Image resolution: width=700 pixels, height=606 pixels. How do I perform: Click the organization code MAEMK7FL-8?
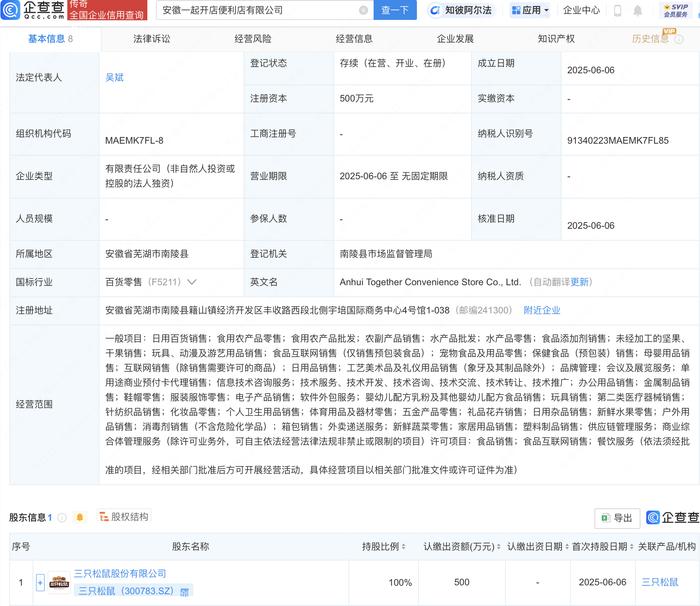click(134, 140)
